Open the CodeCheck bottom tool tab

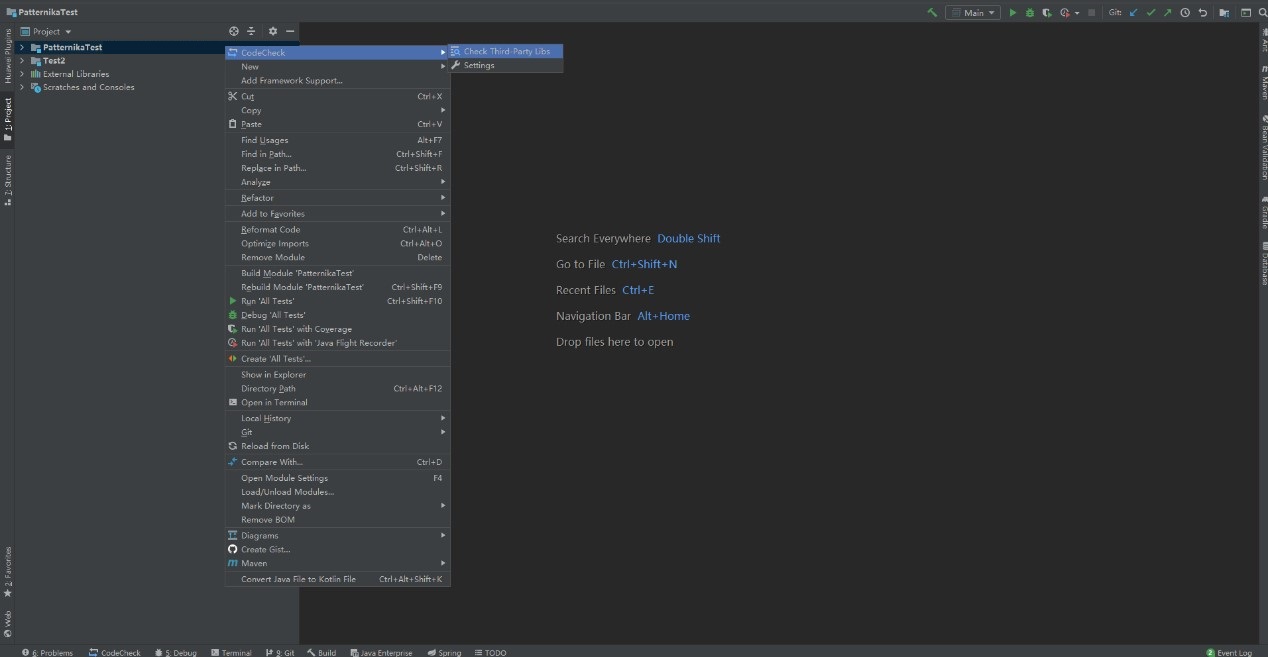[x=115, y=653]
